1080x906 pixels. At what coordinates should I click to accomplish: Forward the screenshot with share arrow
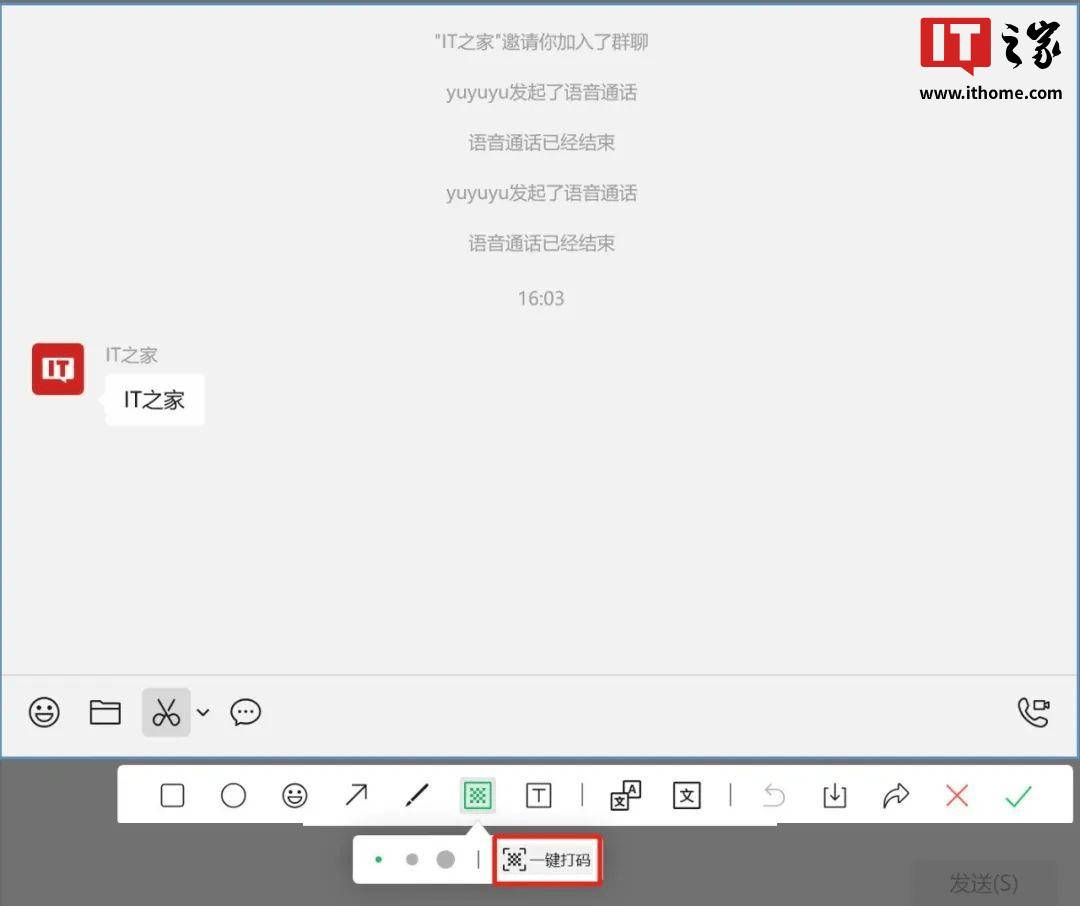pyautogui.click(x=895, y=795)
